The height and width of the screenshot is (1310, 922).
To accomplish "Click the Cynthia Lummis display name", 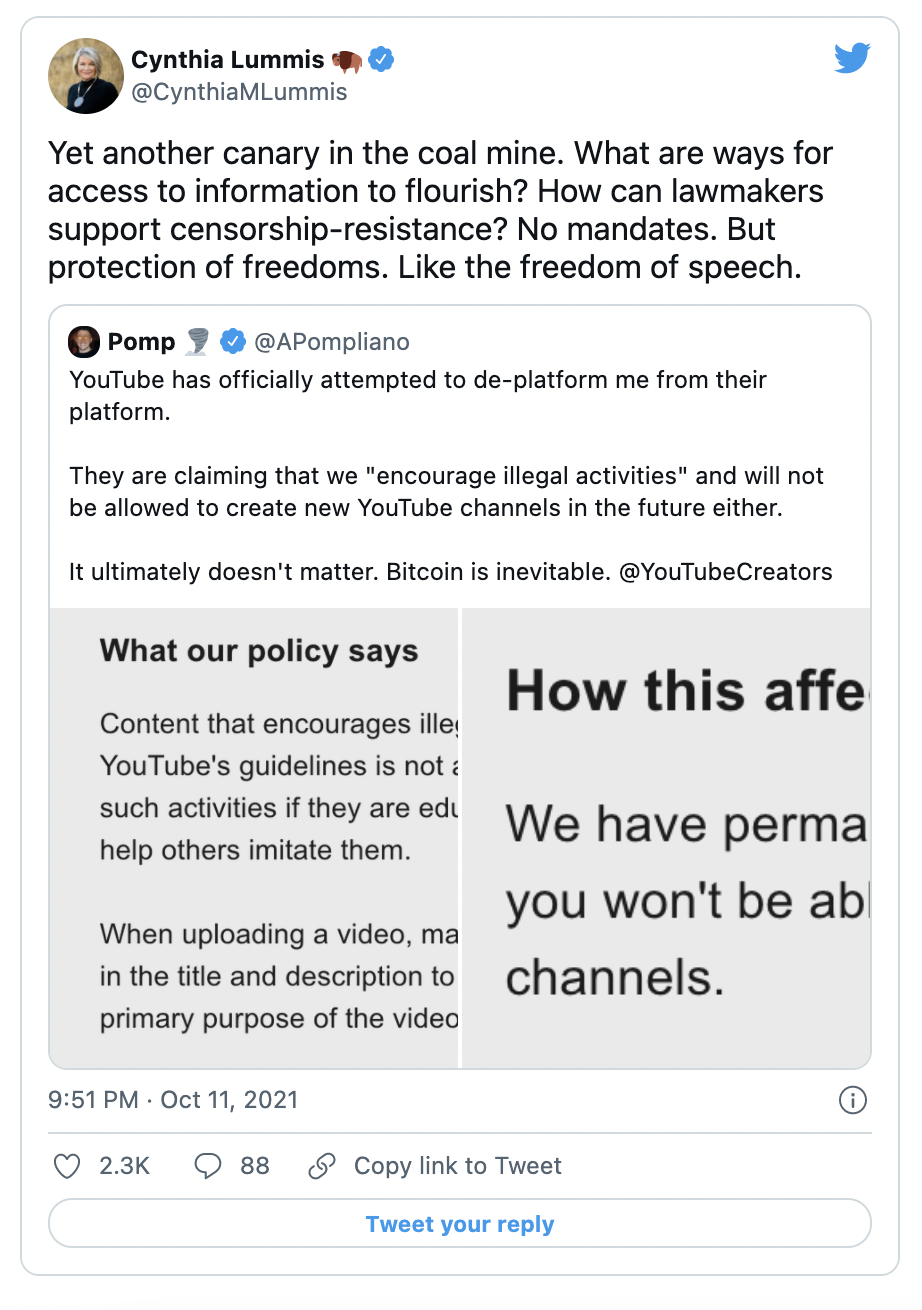I will click(228, 60).
